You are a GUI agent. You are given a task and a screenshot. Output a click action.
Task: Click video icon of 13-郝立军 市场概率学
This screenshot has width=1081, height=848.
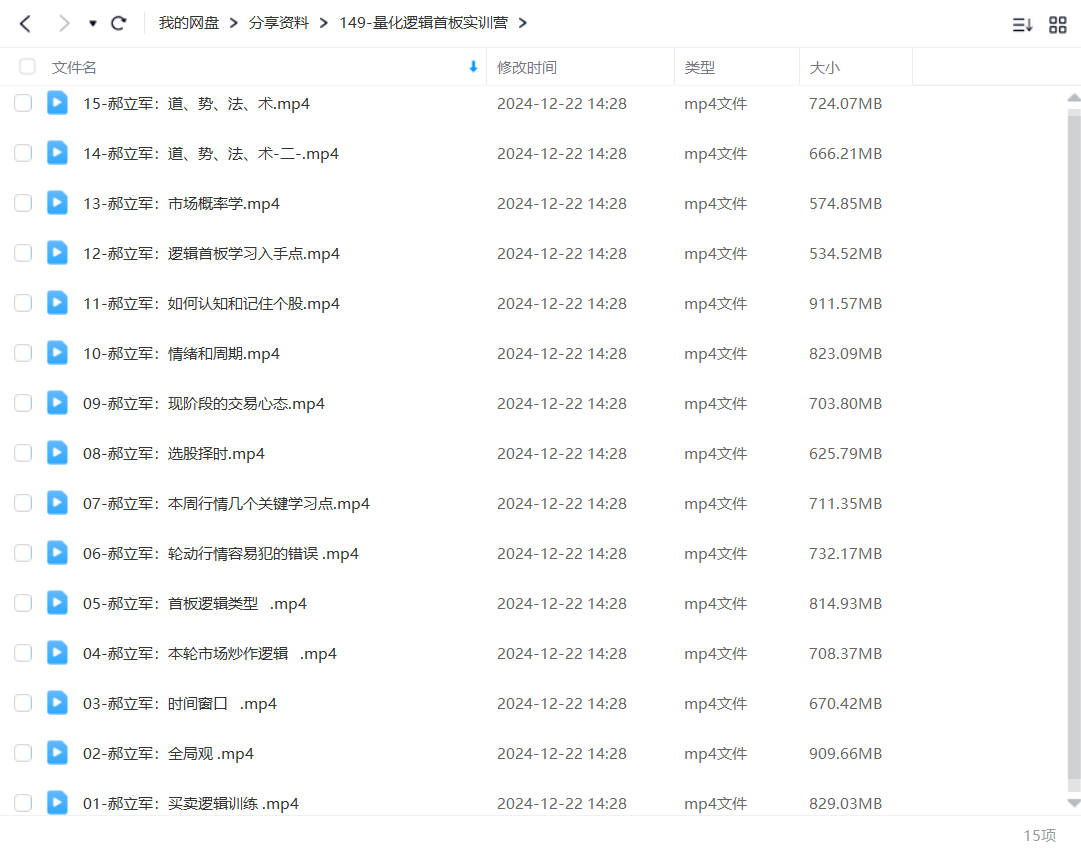(57, 203)
